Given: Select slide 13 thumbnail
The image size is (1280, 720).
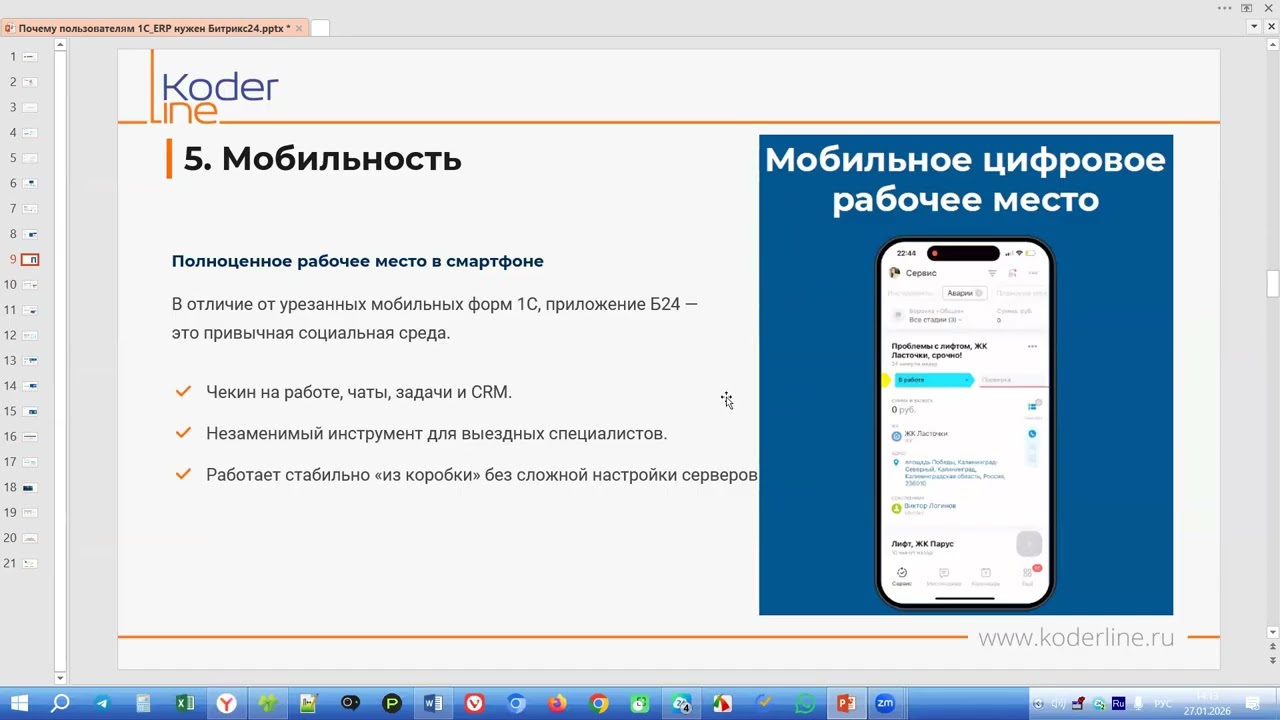Looking at the screenshot, I should click(x=30, y=361).
